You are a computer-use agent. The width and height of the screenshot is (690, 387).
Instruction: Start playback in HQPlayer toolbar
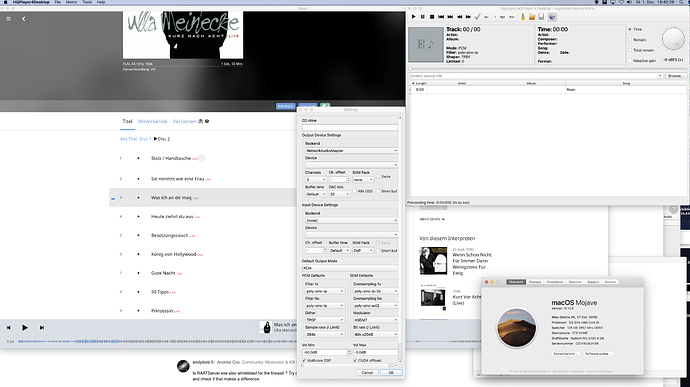click(x=413, y=17)
